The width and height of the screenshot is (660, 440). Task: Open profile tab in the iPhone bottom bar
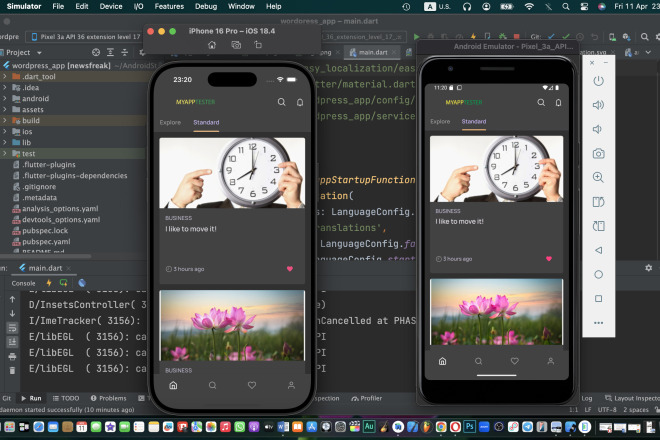(x=291, y=385)
